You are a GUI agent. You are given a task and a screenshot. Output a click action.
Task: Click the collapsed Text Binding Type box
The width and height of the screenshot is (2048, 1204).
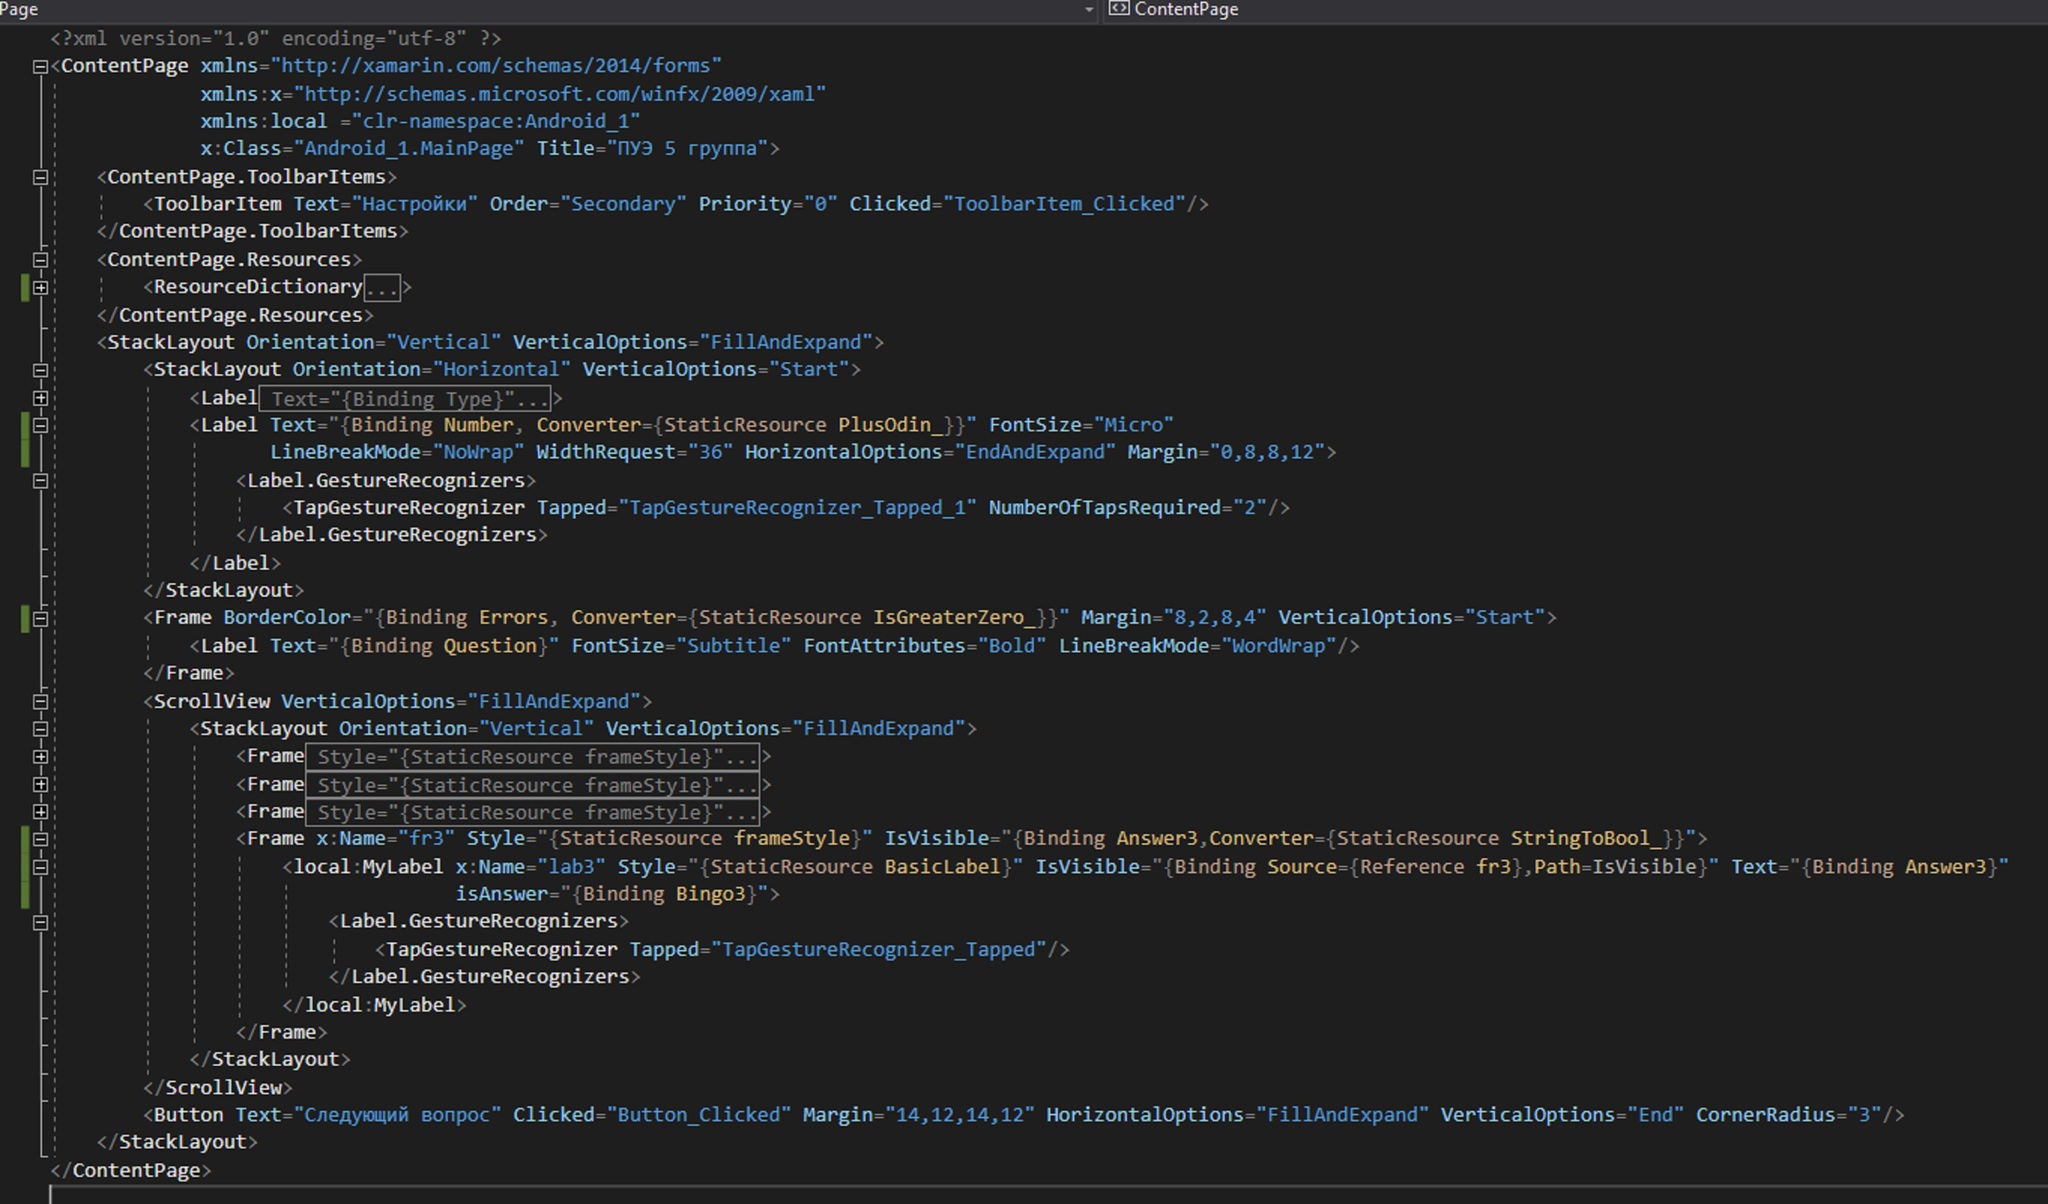coord(404,399)
